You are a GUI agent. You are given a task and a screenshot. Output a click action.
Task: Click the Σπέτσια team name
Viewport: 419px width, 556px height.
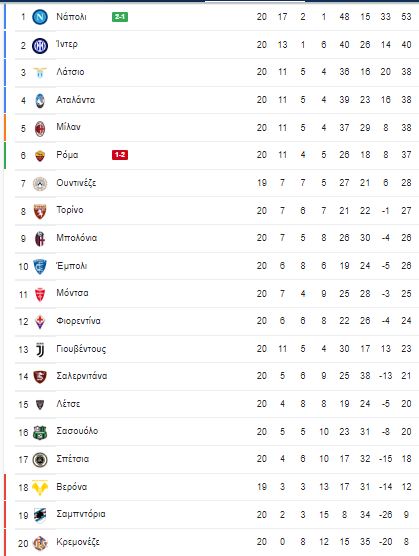[73, 459]
